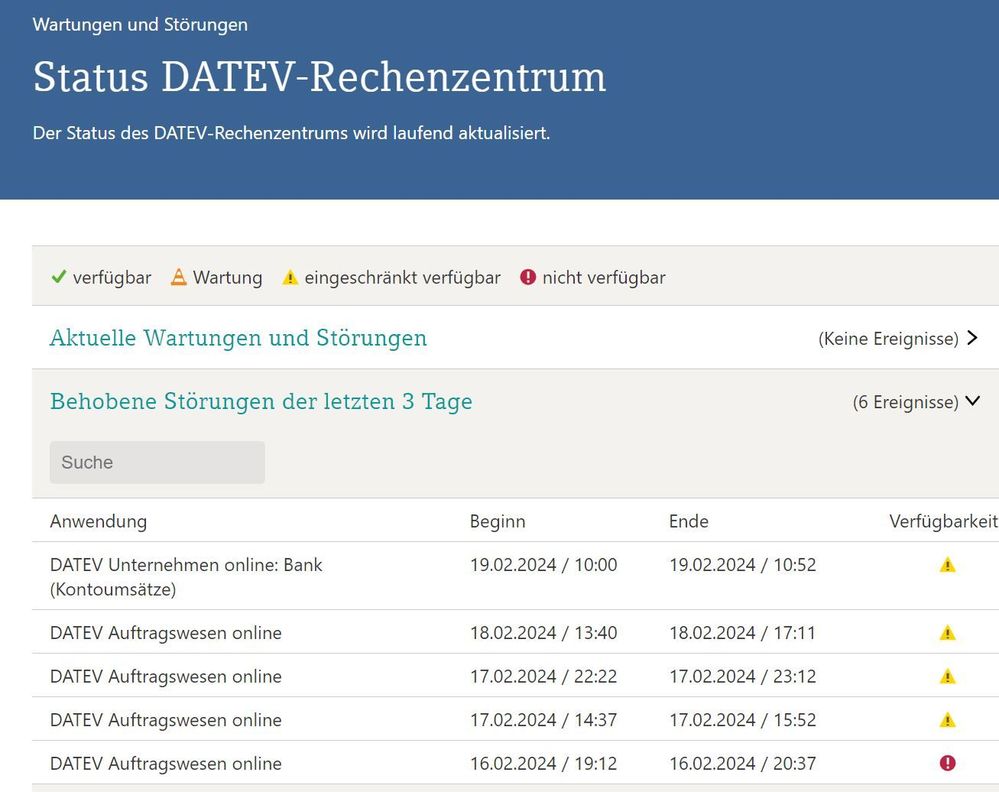Click the nicht verfügbar legend label
Viewport: 999px width, 792px height.
(x=604, y=278)
